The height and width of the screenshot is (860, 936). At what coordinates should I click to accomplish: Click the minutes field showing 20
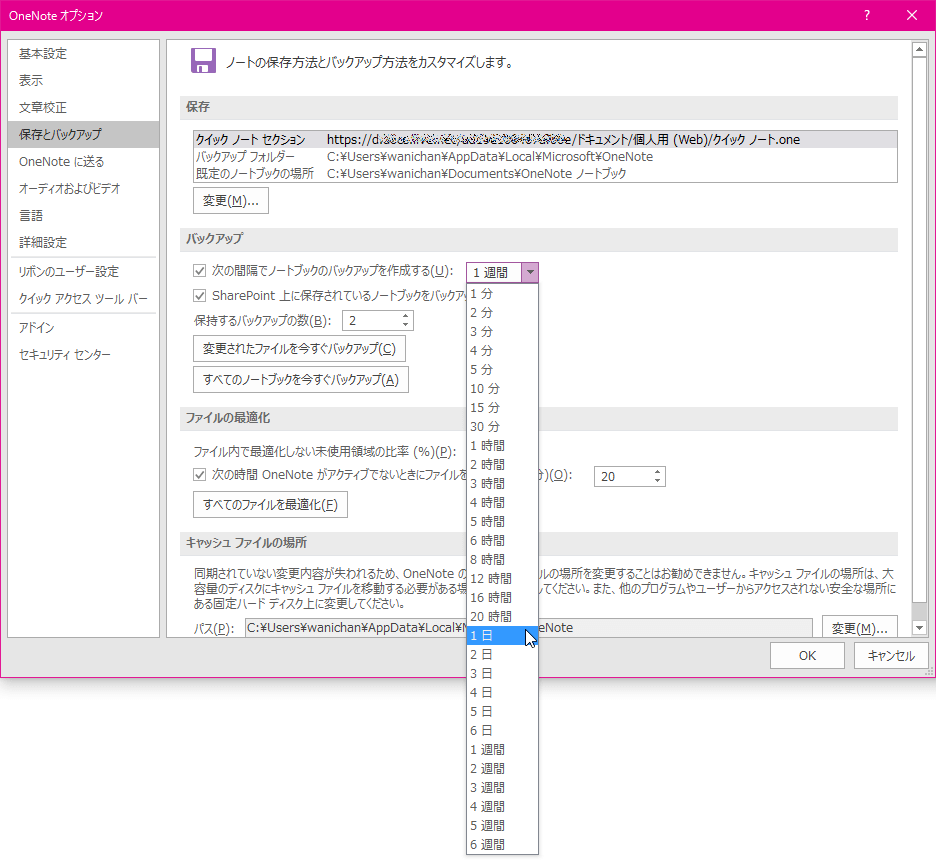[623, 476]
